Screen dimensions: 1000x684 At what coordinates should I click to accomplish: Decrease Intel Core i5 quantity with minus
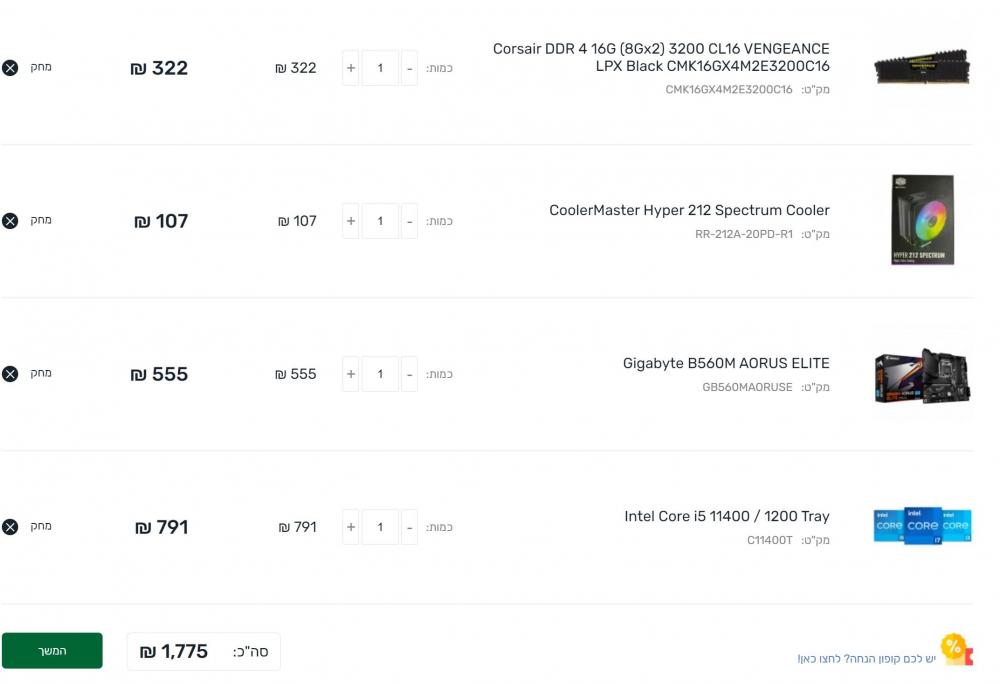click(x=409, y=527)
